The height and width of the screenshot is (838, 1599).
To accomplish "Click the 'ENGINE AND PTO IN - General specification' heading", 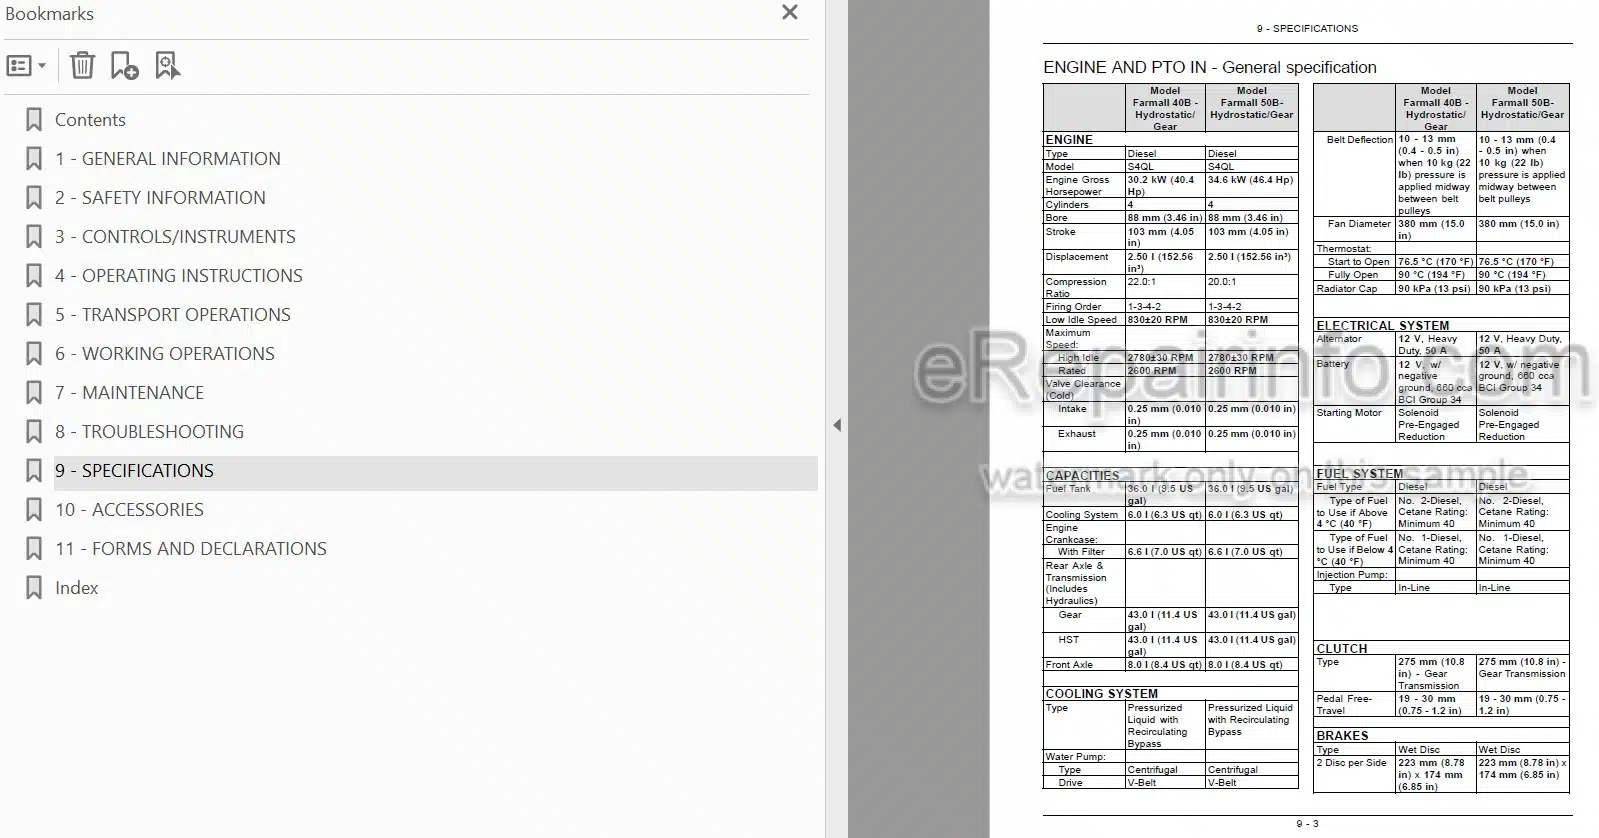I will pos(1210,67).
